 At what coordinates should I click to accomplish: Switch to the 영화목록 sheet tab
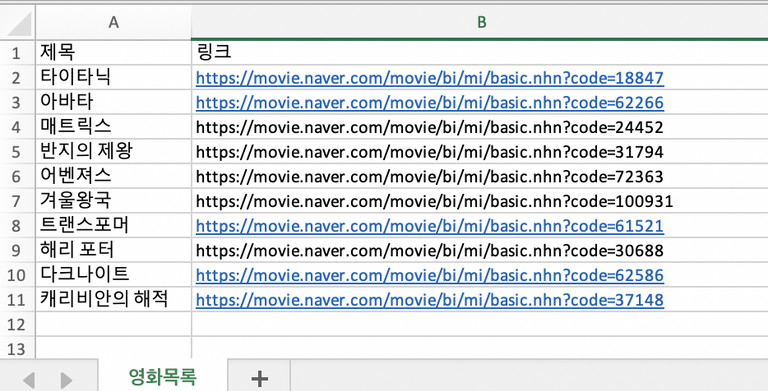[163, 376]
